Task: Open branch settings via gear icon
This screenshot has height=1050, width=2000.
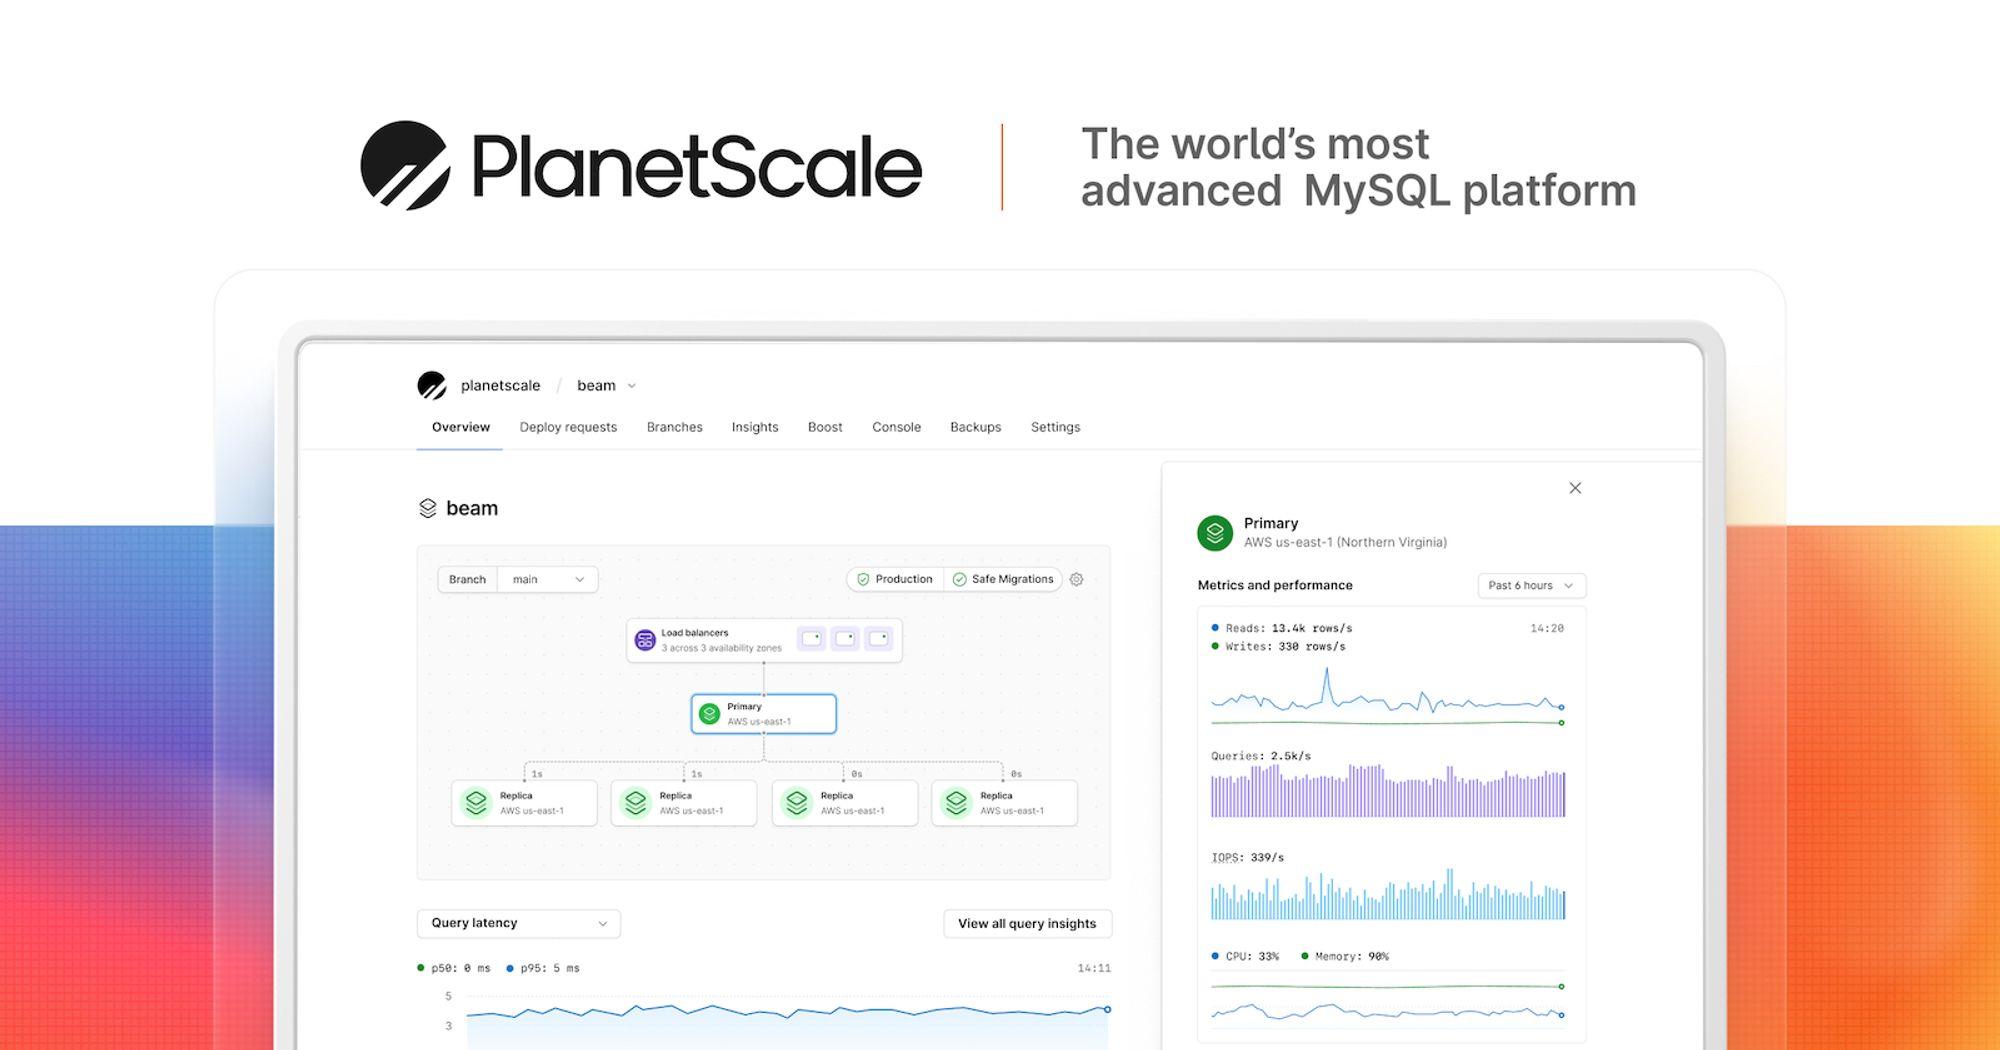Action: point(1076,579)
